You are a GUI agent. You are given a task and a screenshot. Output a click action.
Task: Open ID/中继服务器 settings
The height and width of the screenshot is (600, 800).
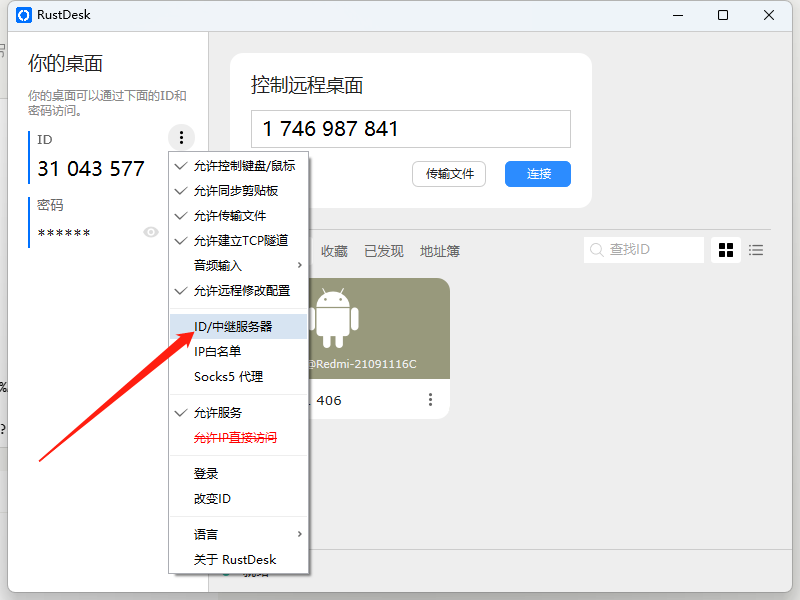click(239, 327)
